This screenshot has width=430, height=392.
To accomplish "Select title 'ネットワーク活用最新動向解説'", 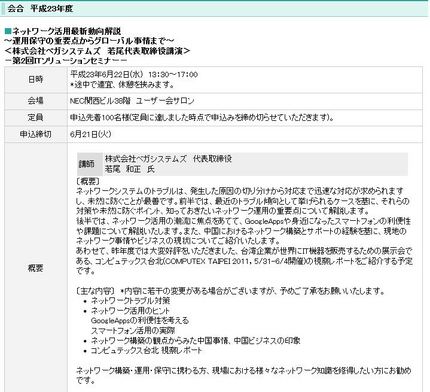I will coord(67,31).
